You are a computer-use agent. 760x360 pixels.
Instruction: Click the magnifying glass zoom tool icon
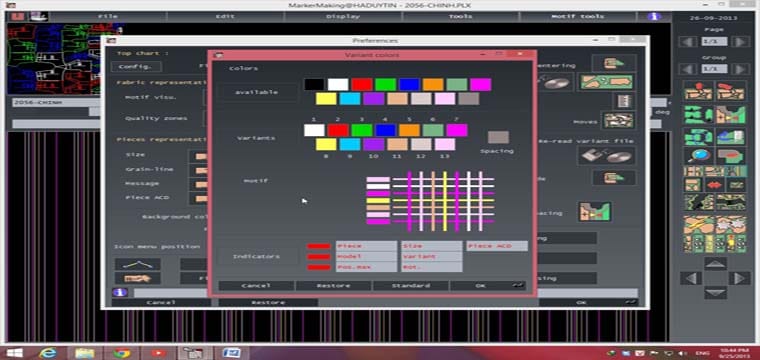coord(698,156)
